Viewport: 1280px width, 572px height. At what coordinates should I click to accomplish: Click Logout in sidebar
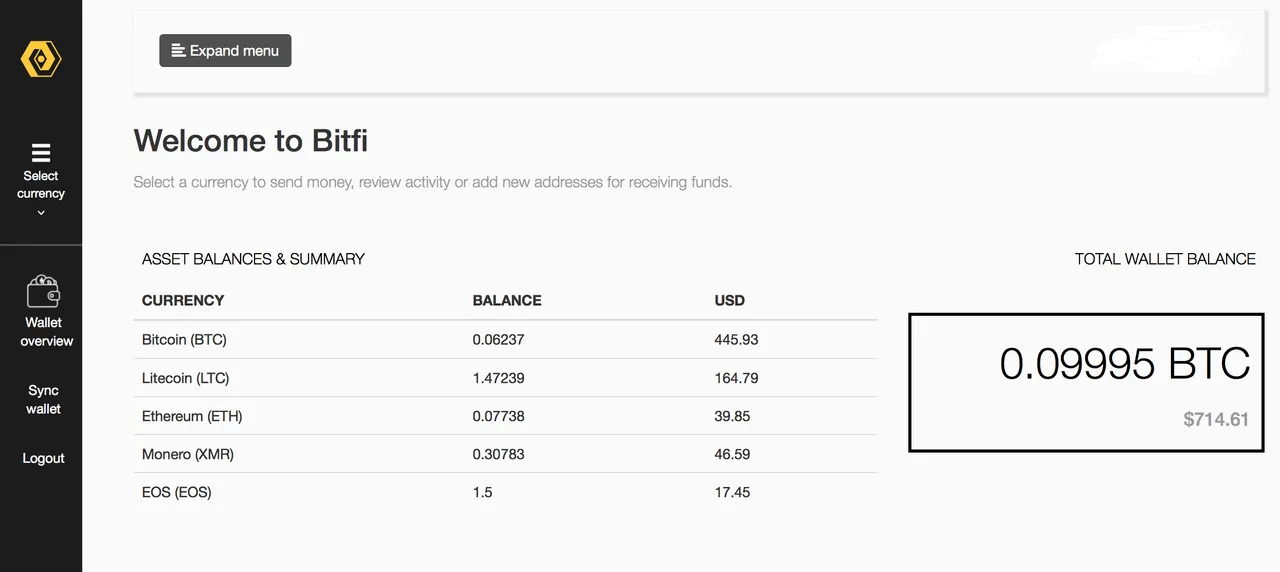43,458
